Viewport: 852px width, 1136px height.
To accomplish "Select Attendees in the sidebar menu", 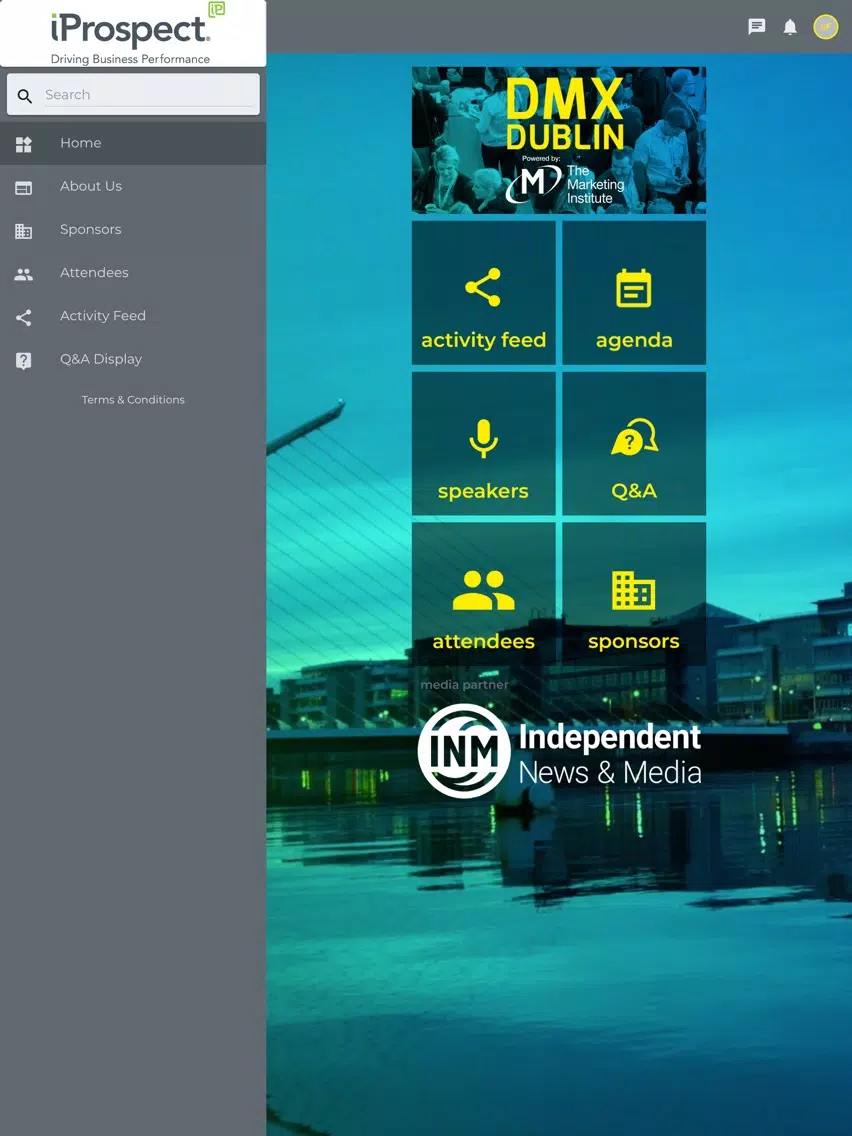I will (133, 272).
